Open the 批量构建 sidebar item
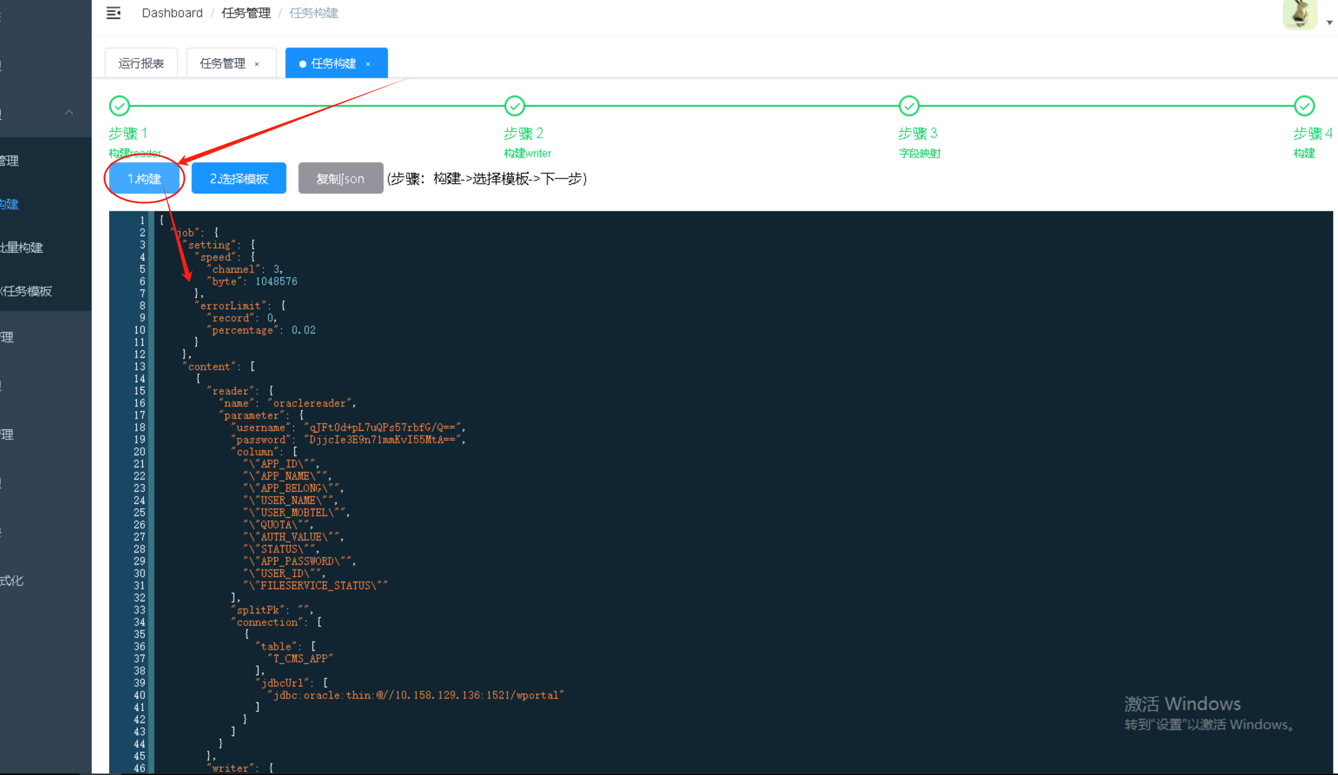Image resolution: width=1338 pixels, height=775 pixels. 22,247
